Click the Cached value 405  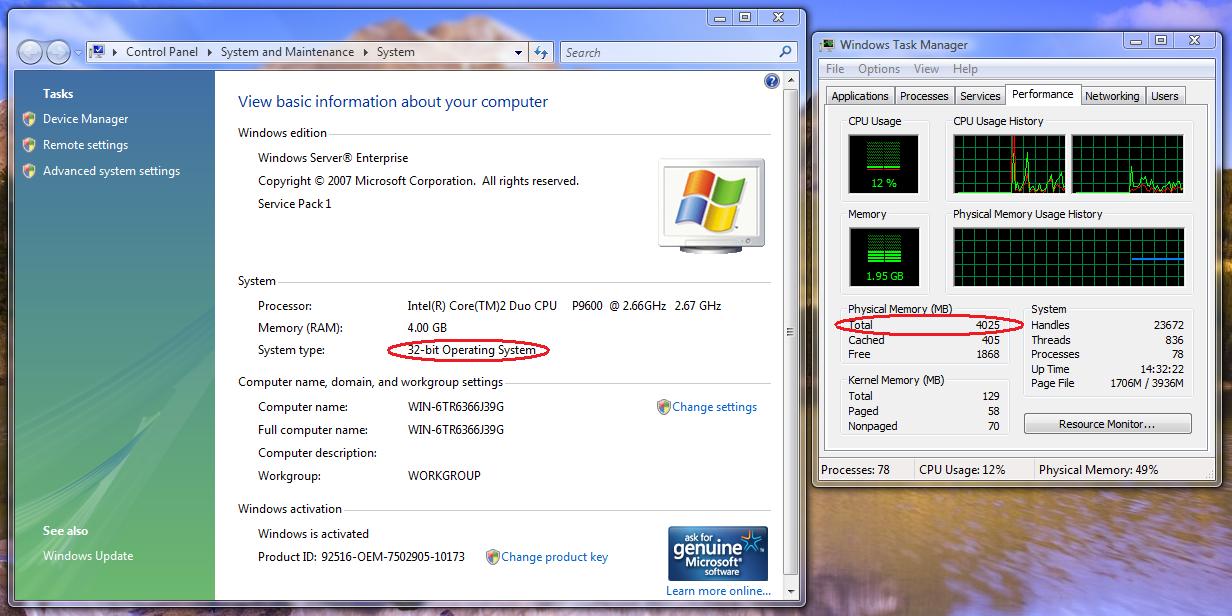(991, 340)
